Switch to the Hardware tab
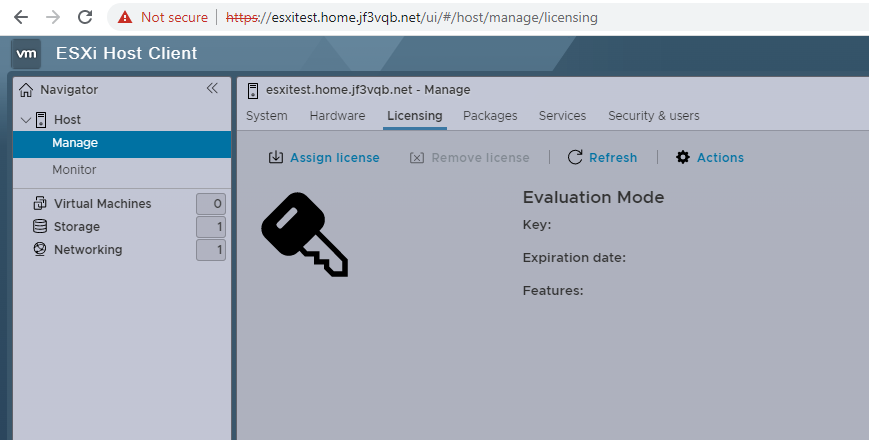869x440 pixels. [x=338, y=116]
